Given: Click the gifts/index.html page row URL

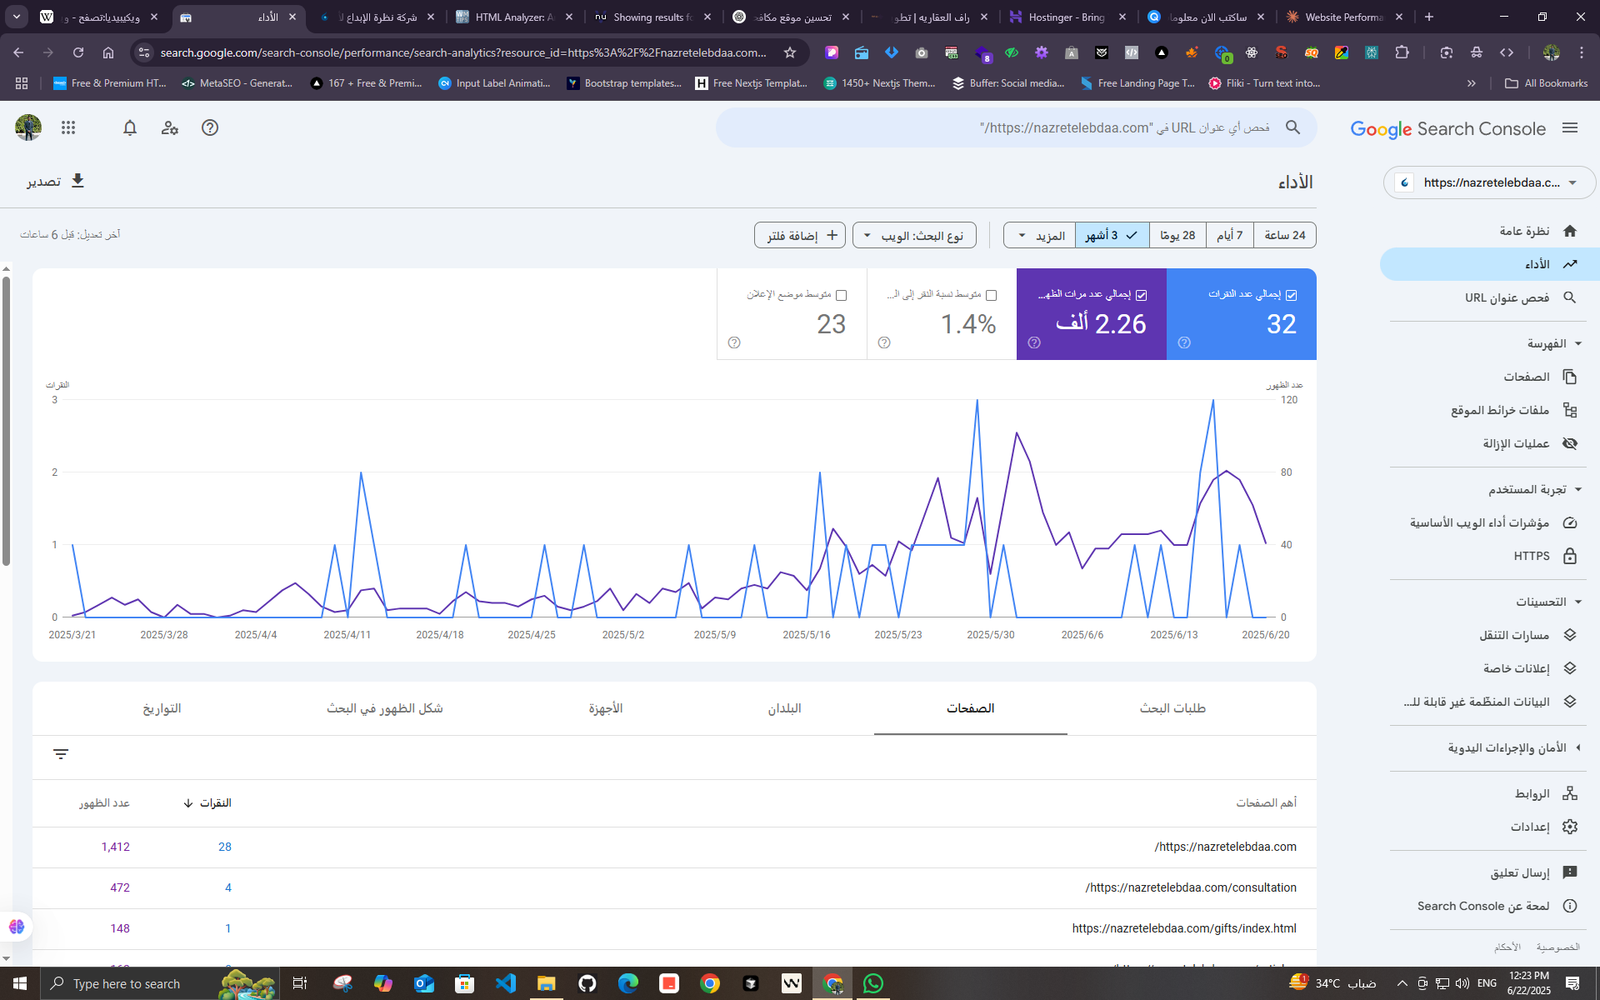Looking at the screenshot, I should pyautogui.click(x=1184, y=929).
